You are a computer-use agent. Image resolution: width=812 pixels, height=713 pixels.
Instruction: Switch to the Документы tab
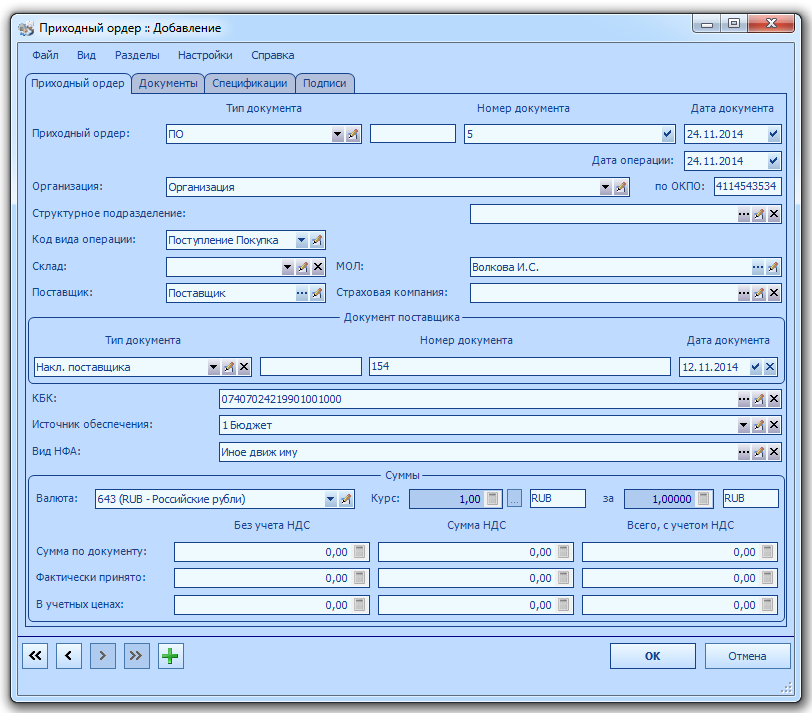point(168,83)
